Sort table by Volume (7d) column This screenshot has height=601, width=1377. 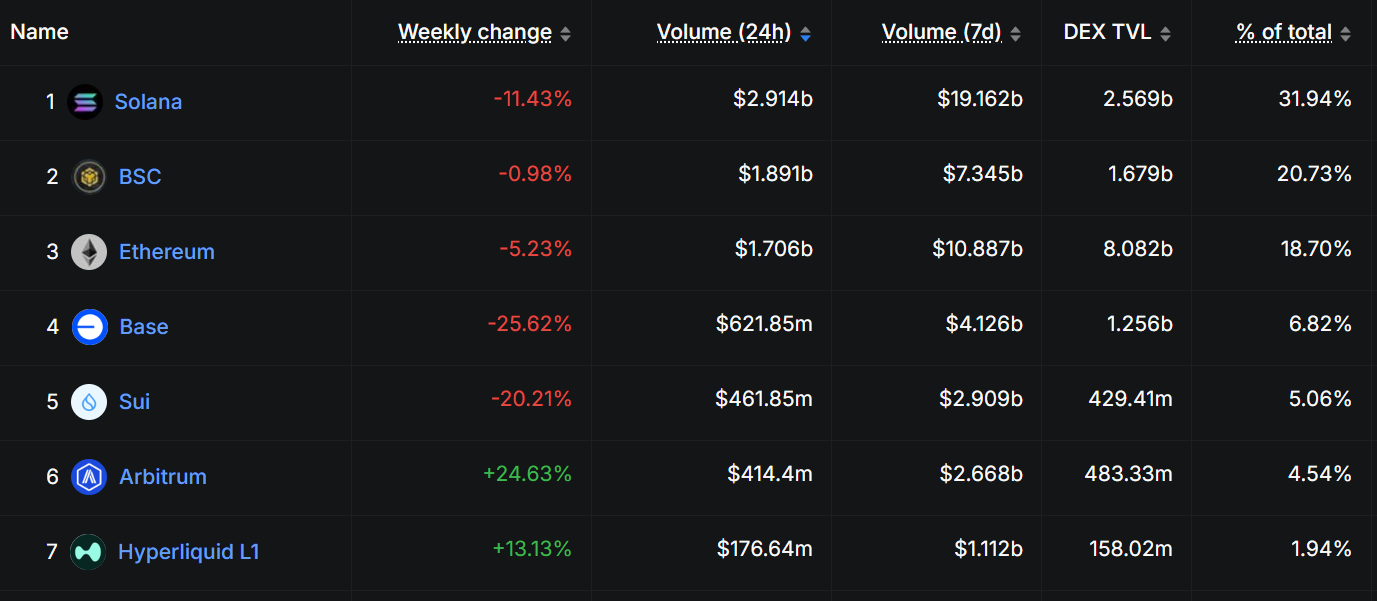[941, 32]
